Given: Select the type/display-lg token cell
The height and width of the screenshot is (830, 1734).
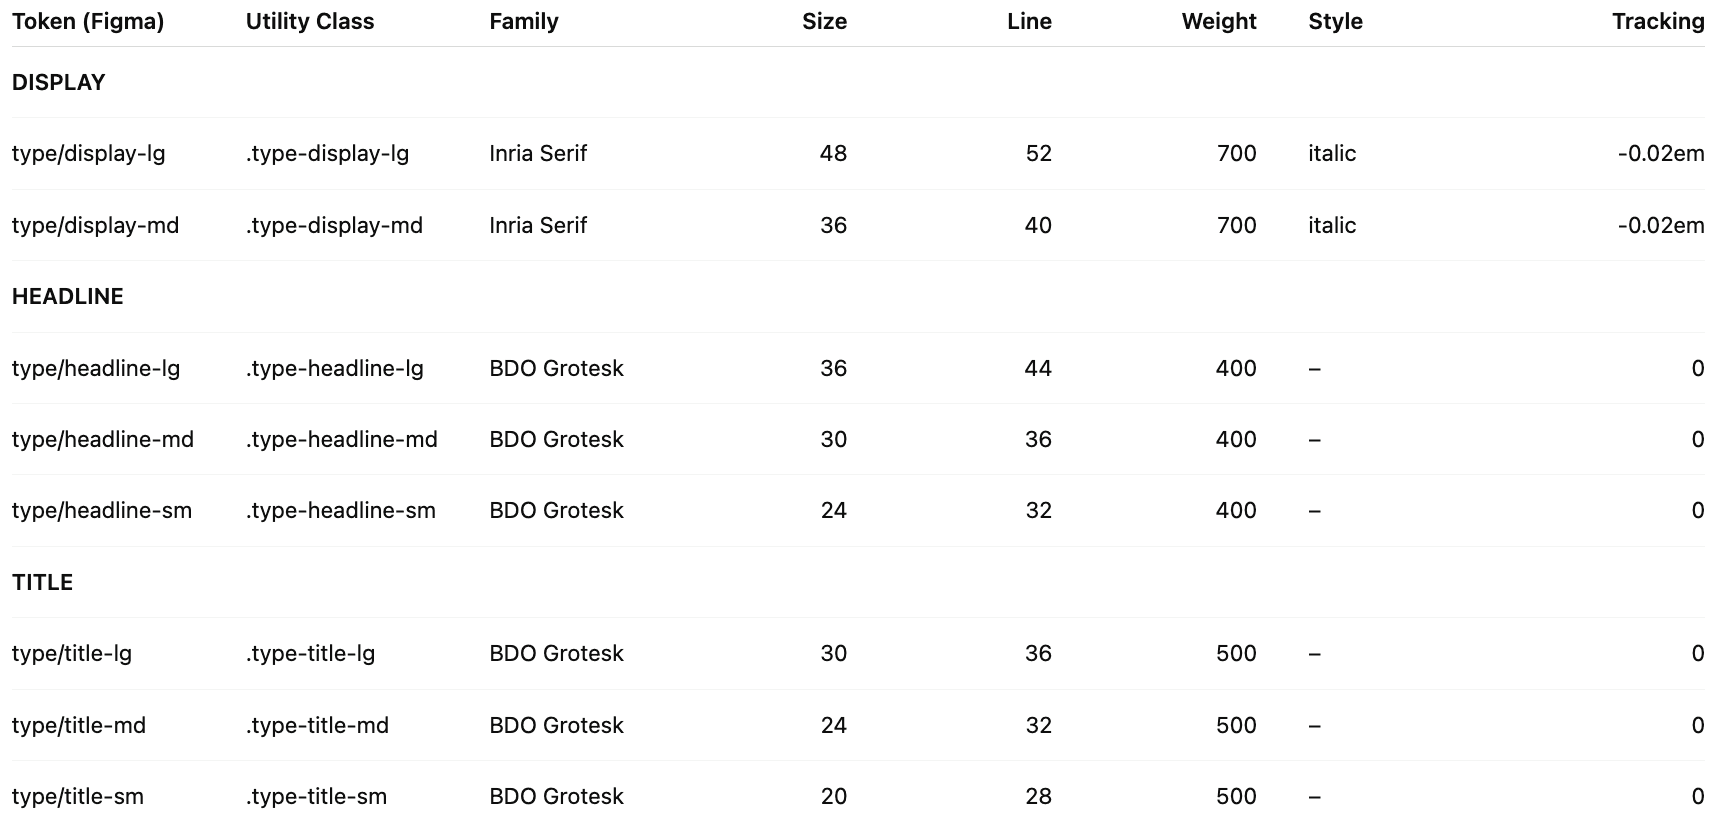Looking at the screenshot, I should (89, 154).
